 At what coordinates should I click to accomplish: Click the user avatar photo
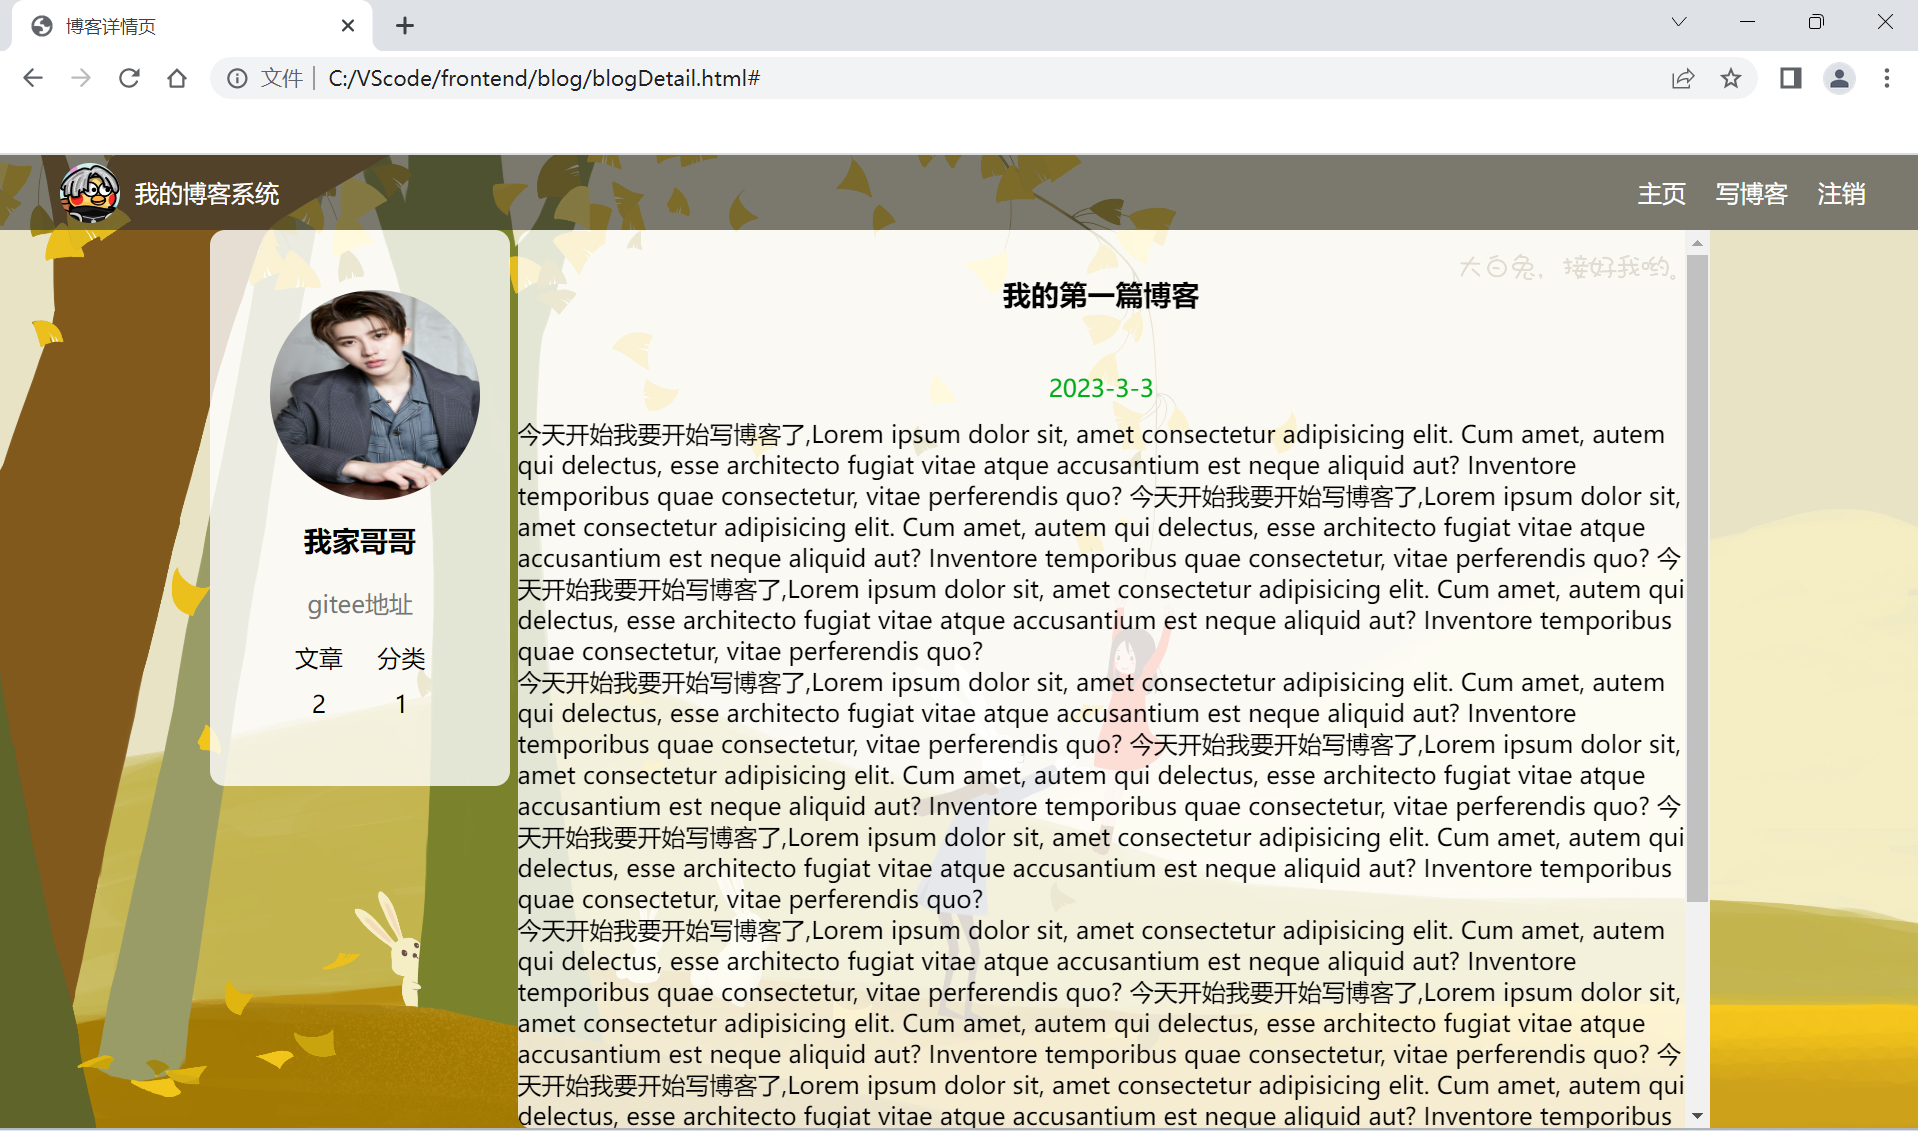click(x=375, y=395)
